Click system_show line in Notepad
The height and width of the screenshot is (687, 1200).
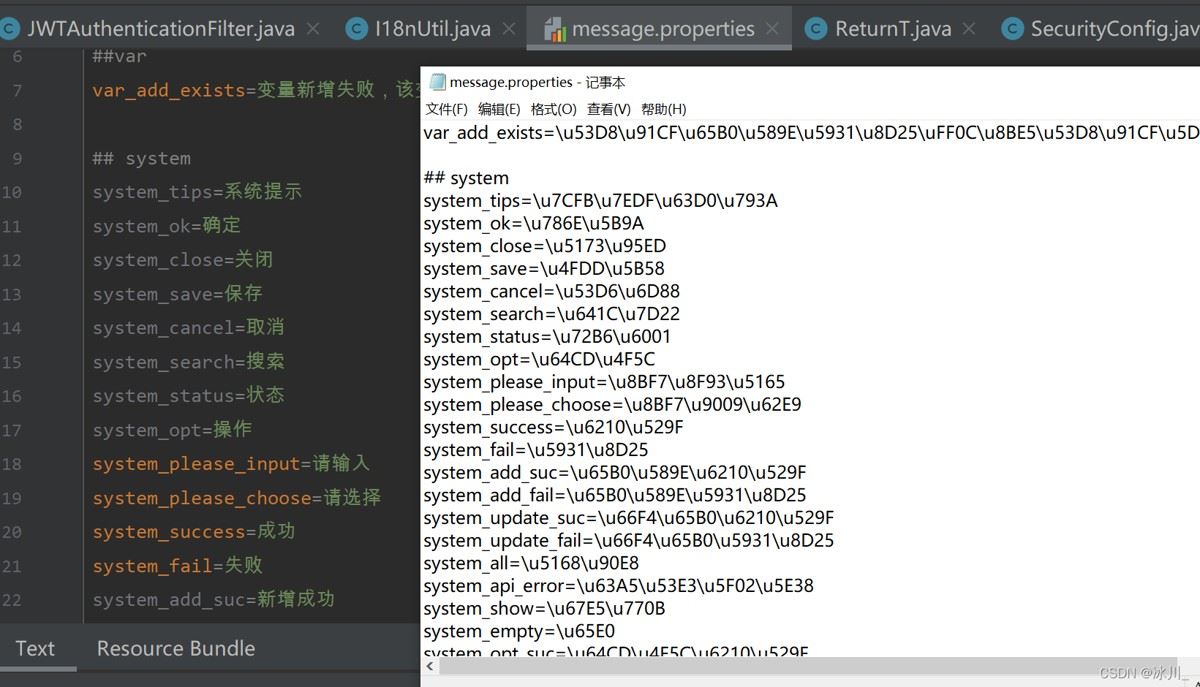pyautogui.click(x=544, y=609)
